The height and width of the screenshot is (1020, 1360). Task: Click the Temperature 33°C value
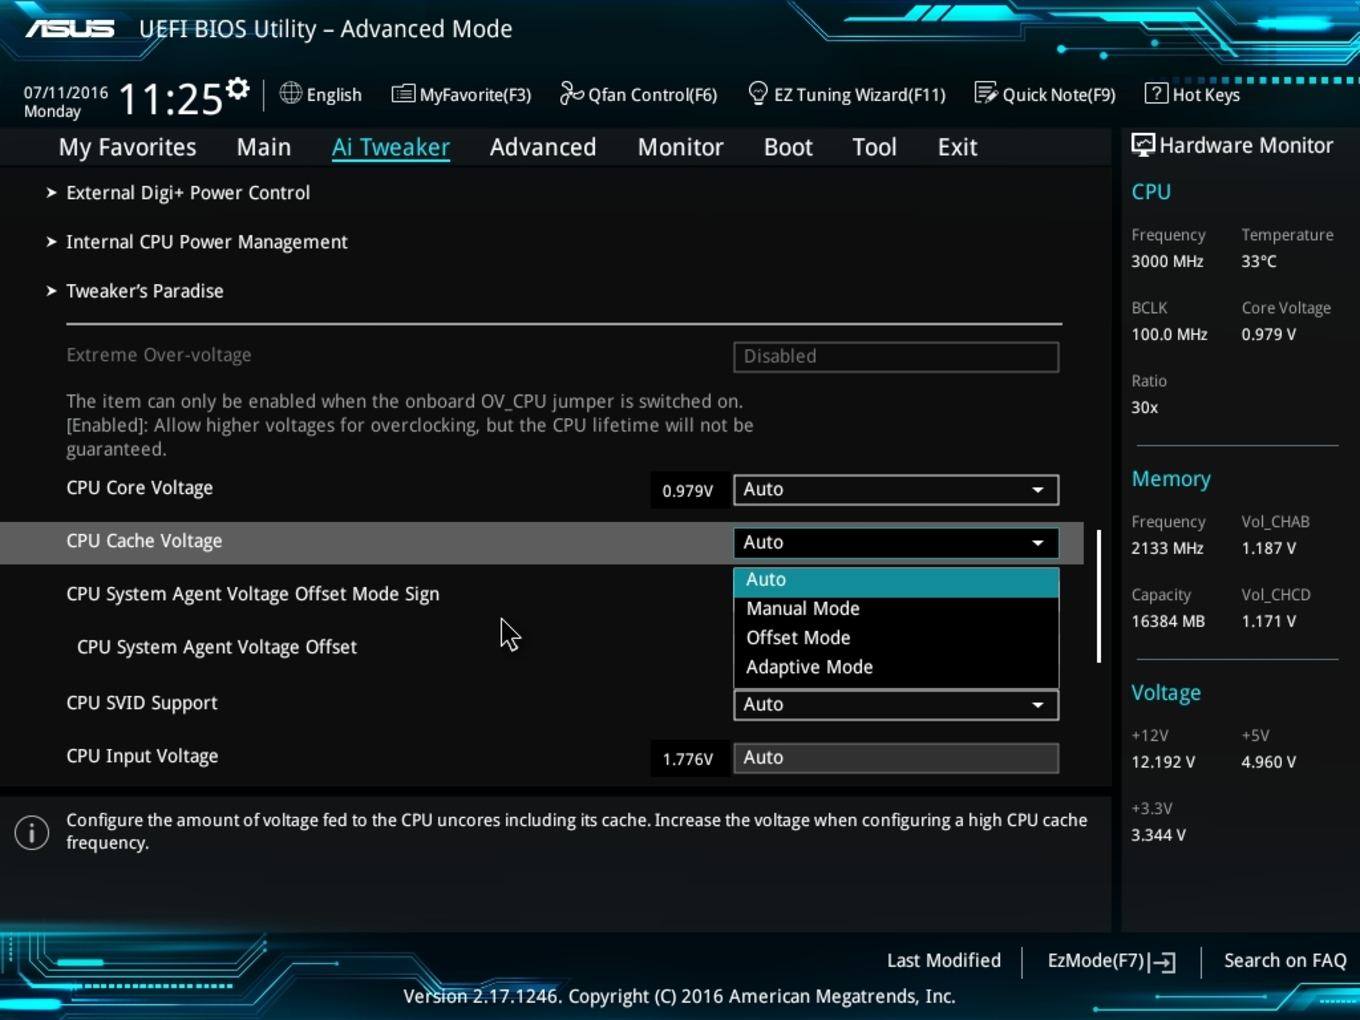[x=1259, y=261]
